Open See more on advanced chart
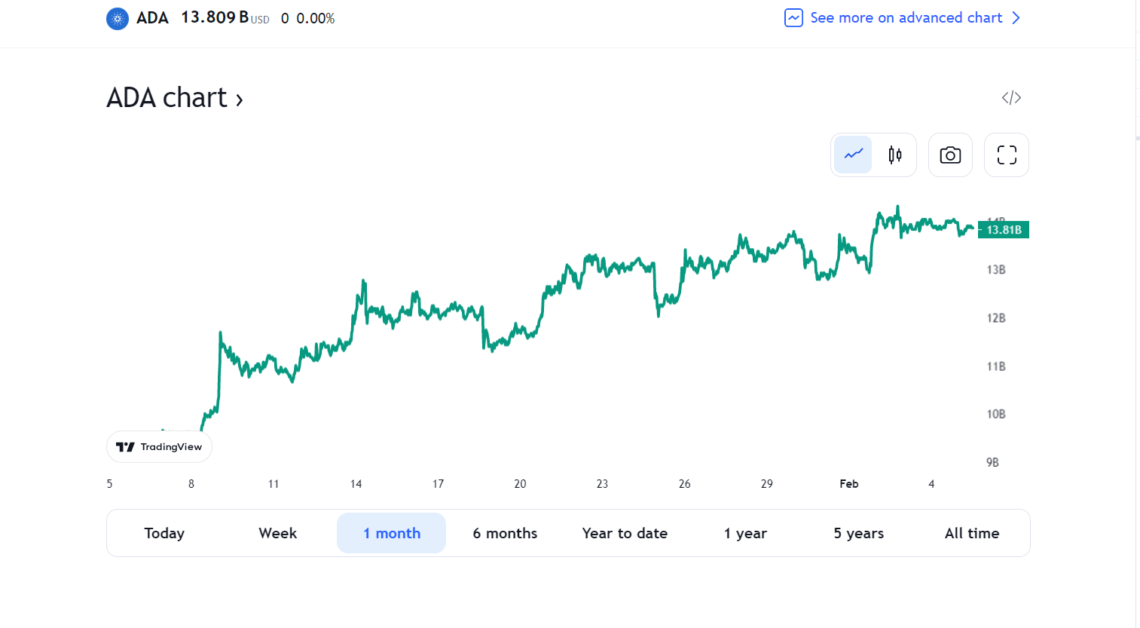 (x=905, y=18)
